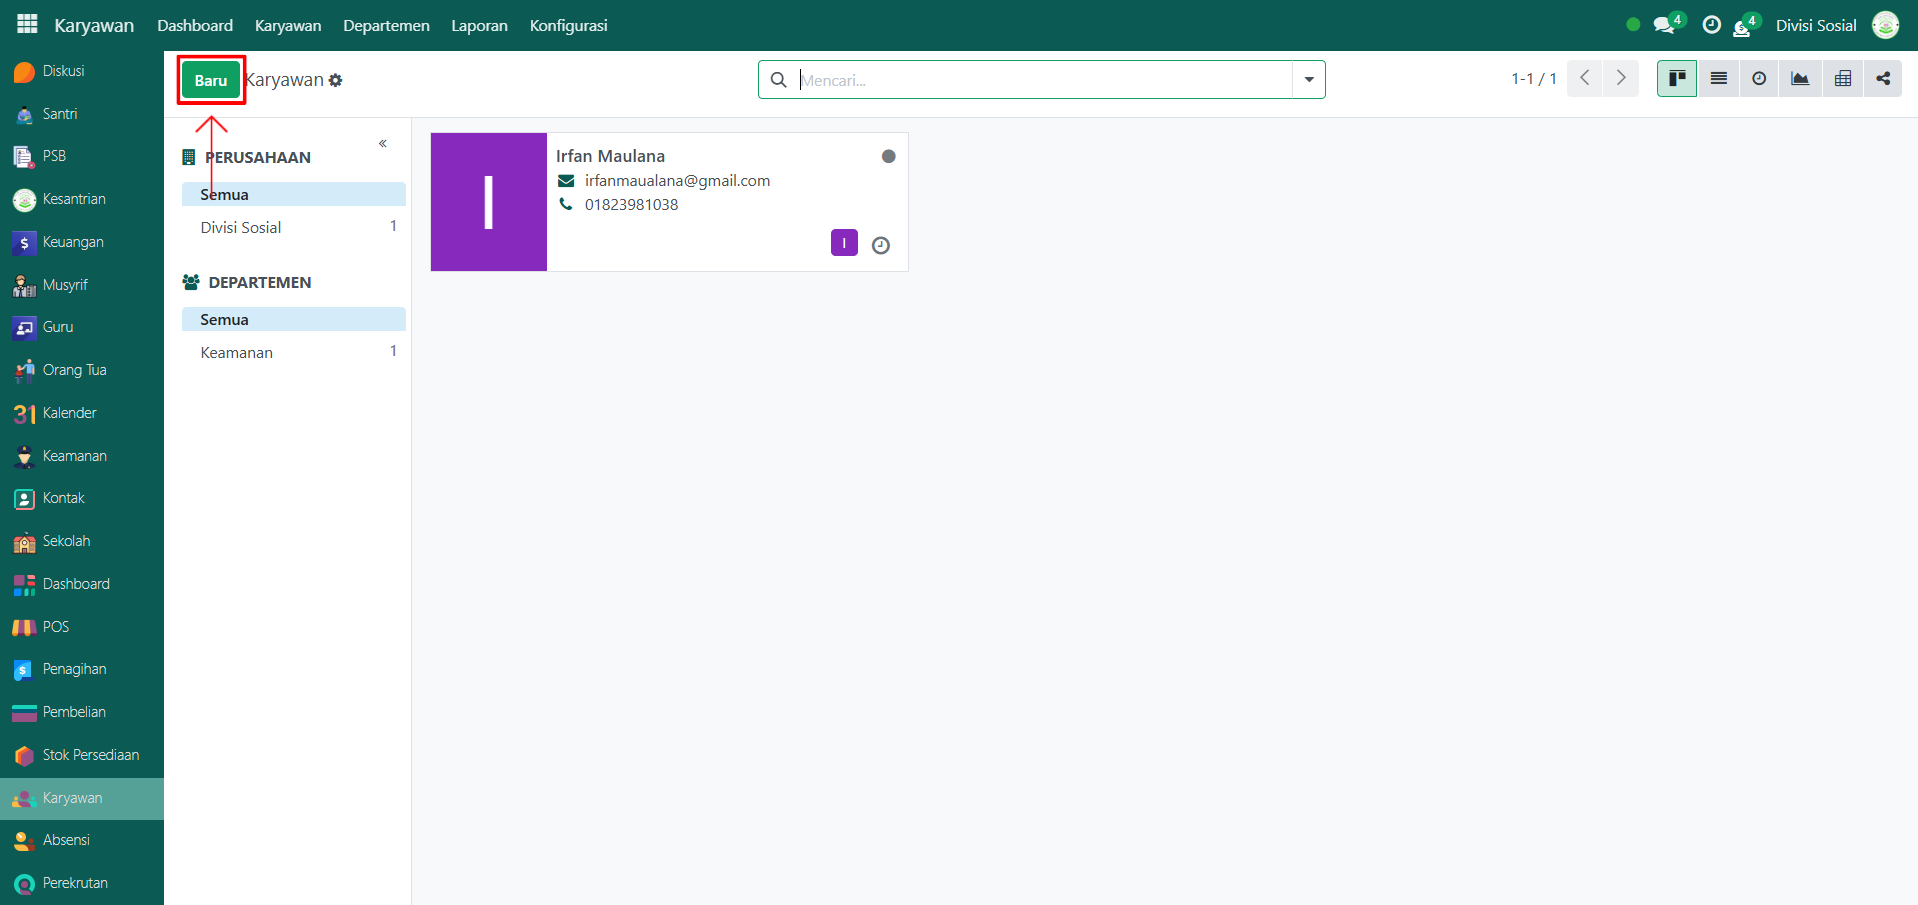Open the hierarchy view icon
This screenshot has width=1918, height=905.
point(1883,79)
